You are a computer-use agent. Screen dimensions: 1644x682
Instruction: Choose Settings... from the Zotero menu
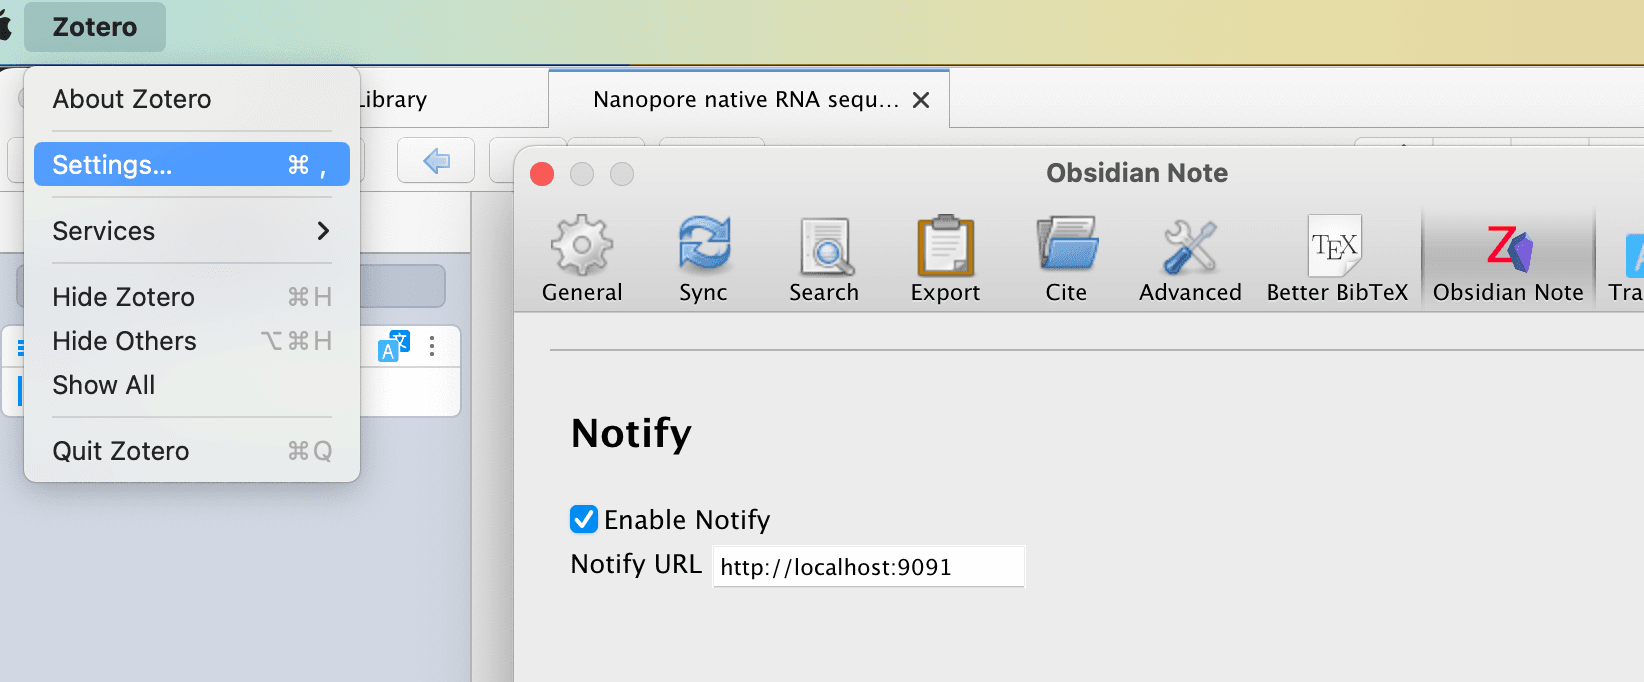(191, 165)
